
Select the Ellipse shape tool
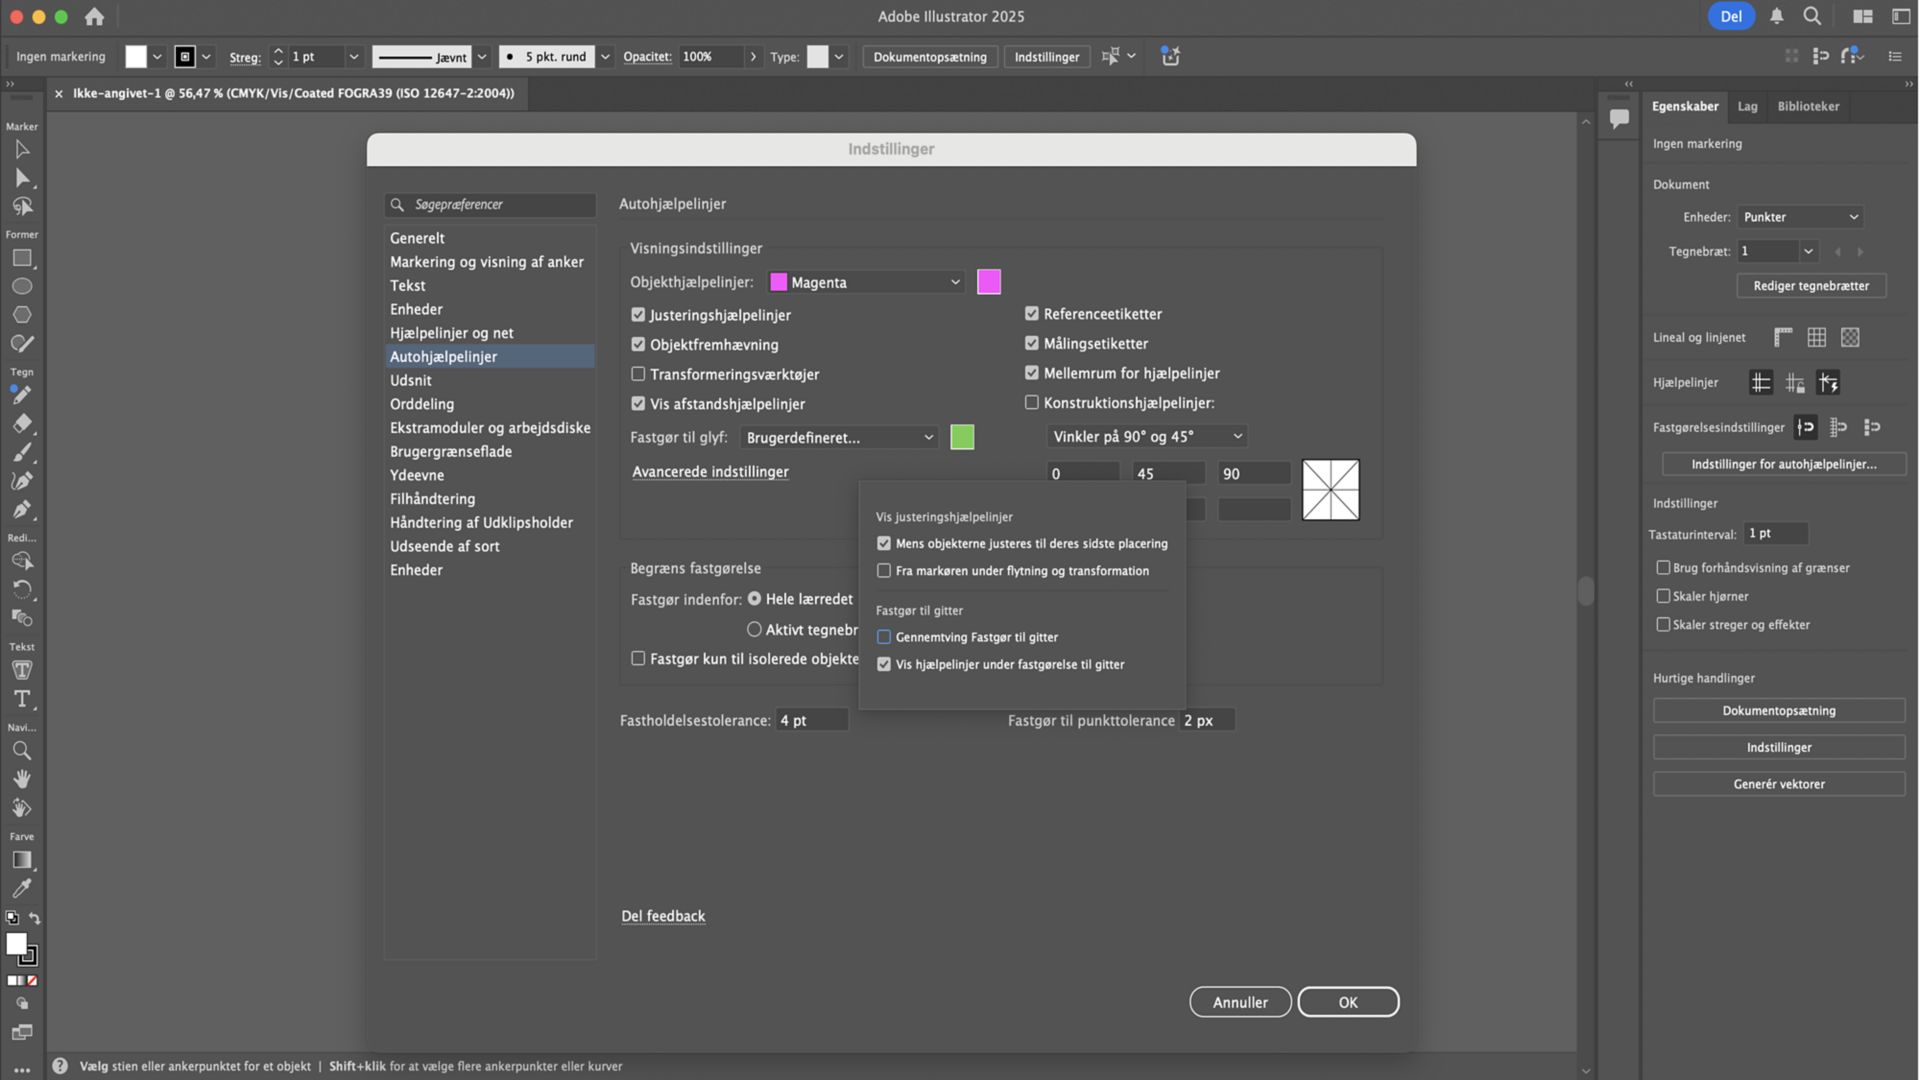pos(22,287)
